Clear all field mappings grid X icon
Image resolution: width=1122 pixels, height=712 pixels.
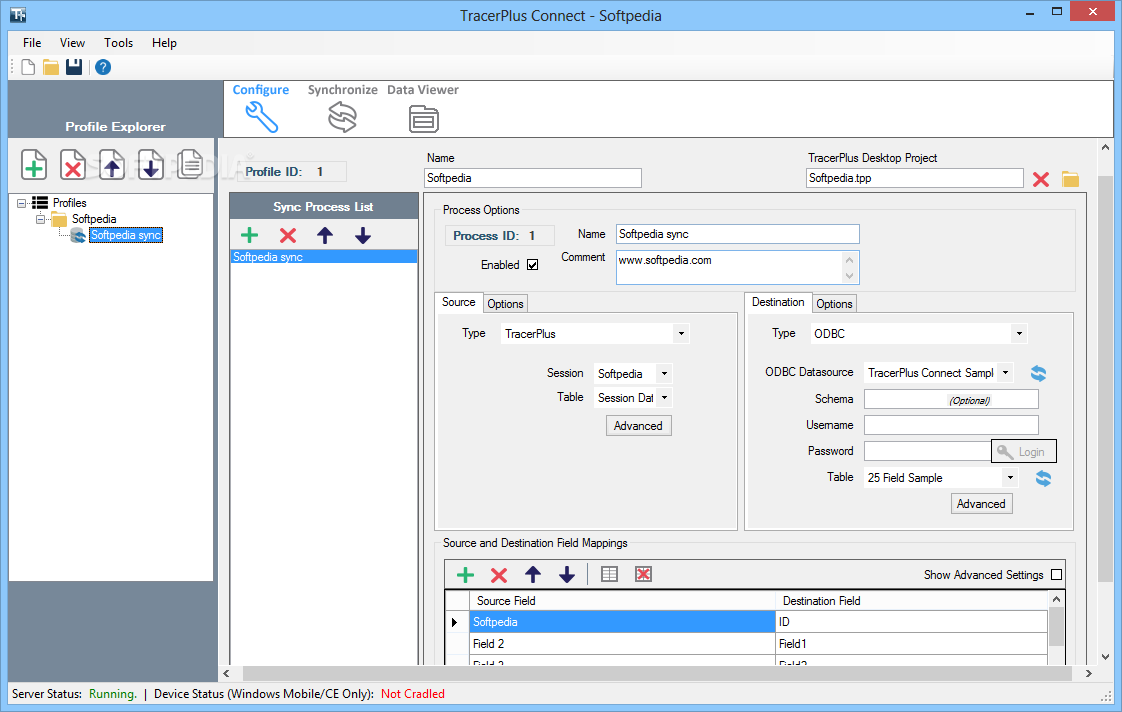pyautogui.click(x=643, y=574)
